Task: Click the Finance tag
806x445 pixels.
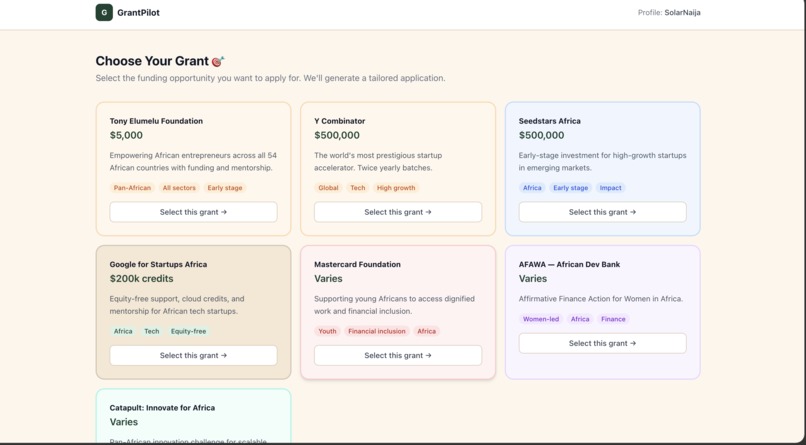Action: coord(613,319)
